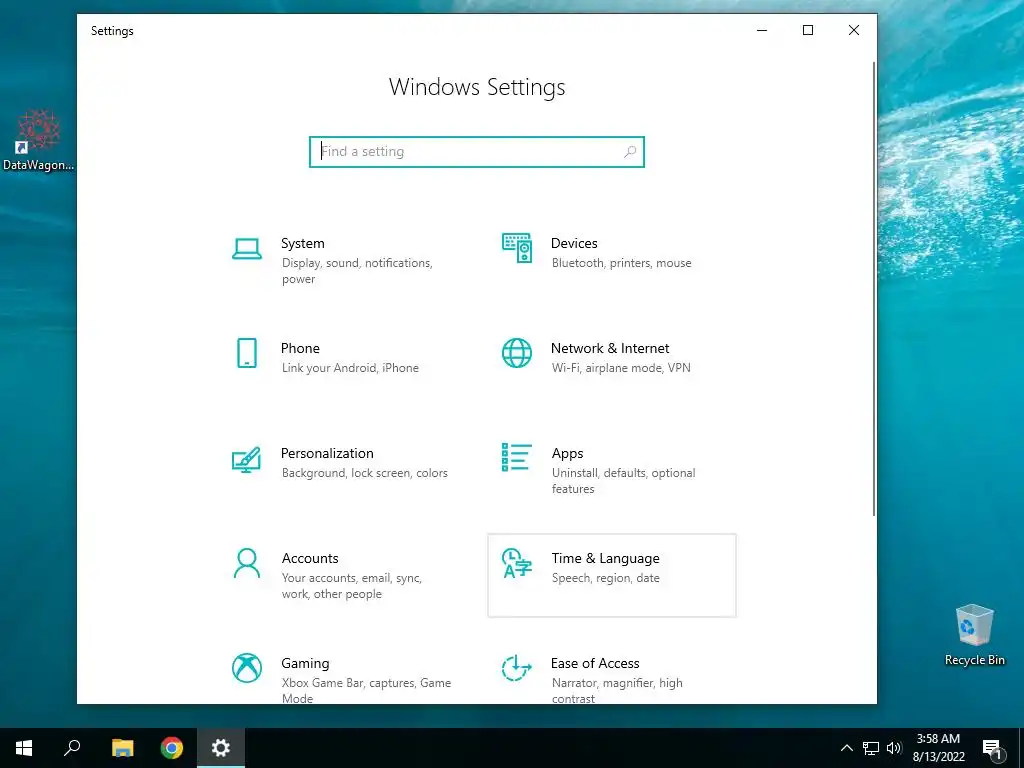Select the DataWagon desktop shortcut

[x=39, y=140]
